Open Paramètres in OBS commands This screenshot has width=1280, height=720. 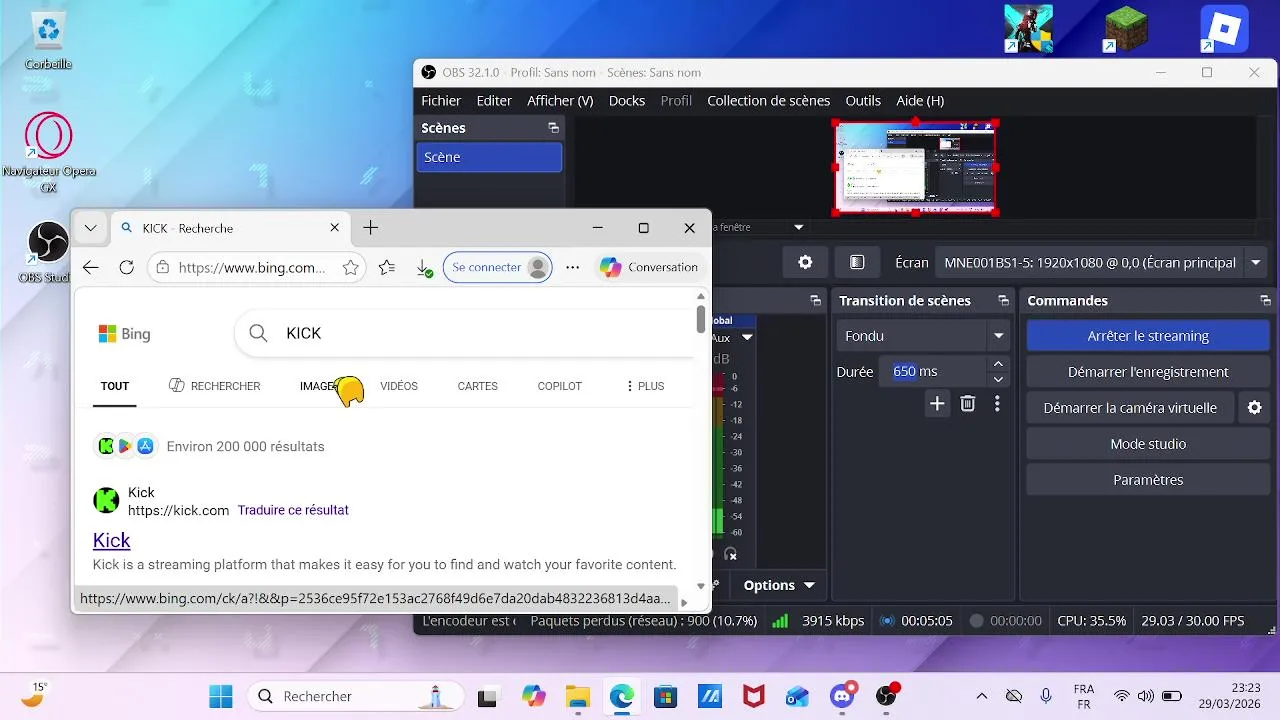[x=1148, y=480]
